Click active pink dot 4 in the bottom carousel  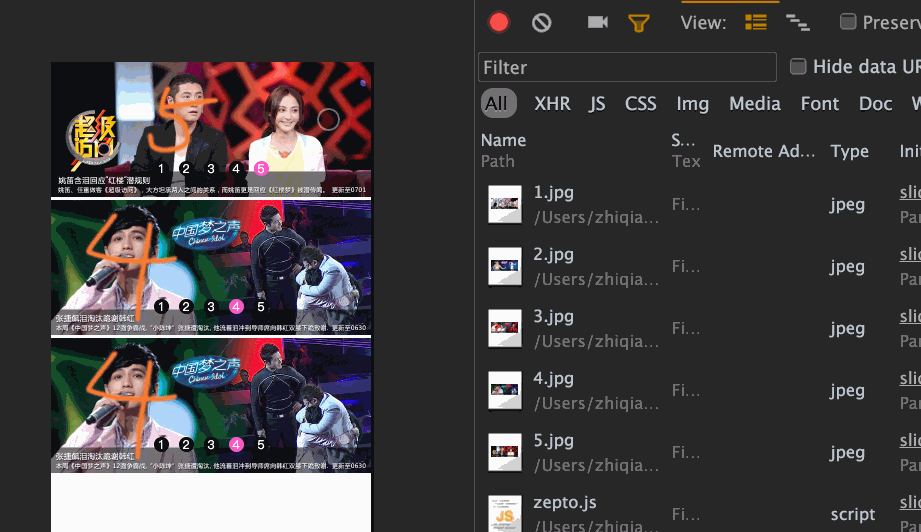(x=236, y=445)
